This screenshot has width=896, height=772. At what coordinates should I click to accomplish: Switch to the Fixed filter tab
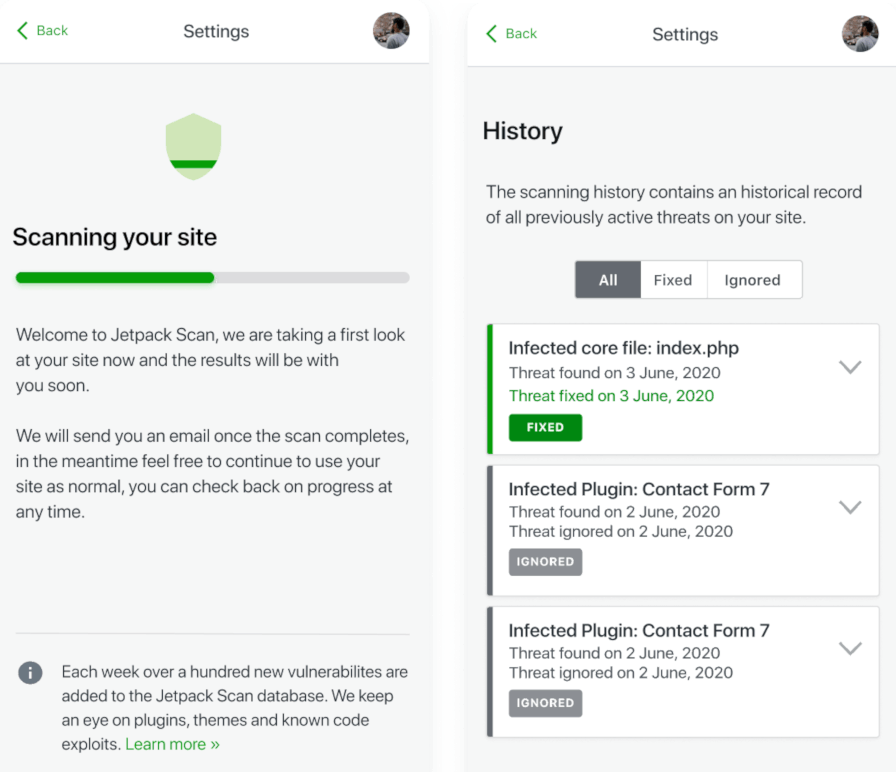pos(673,280)
